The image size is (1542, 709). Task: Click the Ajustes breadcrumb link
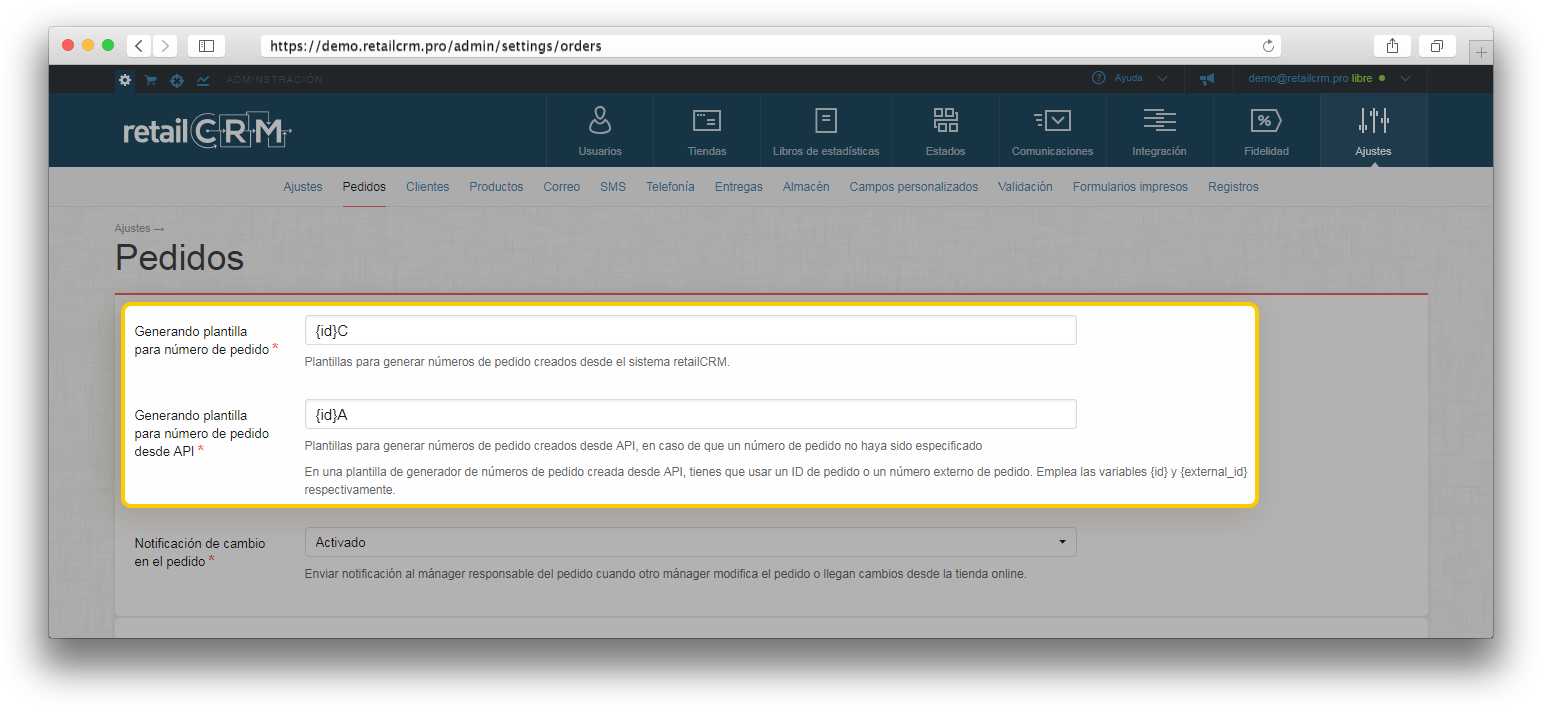click(x=132, y=229)
